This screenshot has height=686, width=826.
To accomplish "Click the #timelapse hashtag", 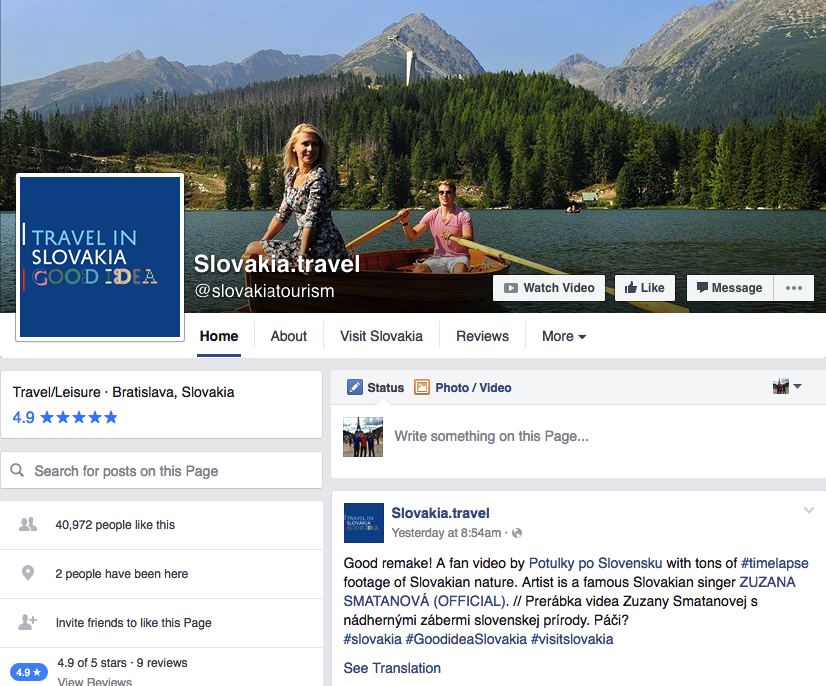I will pyautogui.click(x=774, y=563).
